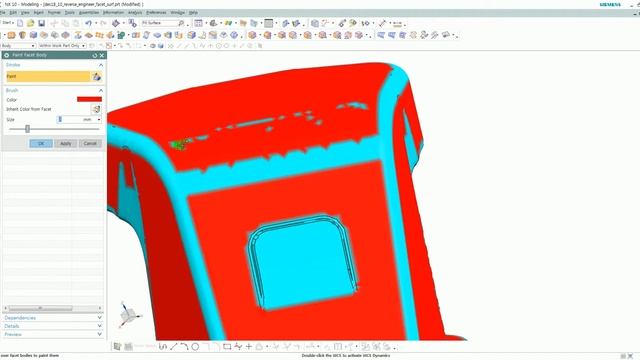
Task: Open the mm units dropdown for Size
Action: 99,120
